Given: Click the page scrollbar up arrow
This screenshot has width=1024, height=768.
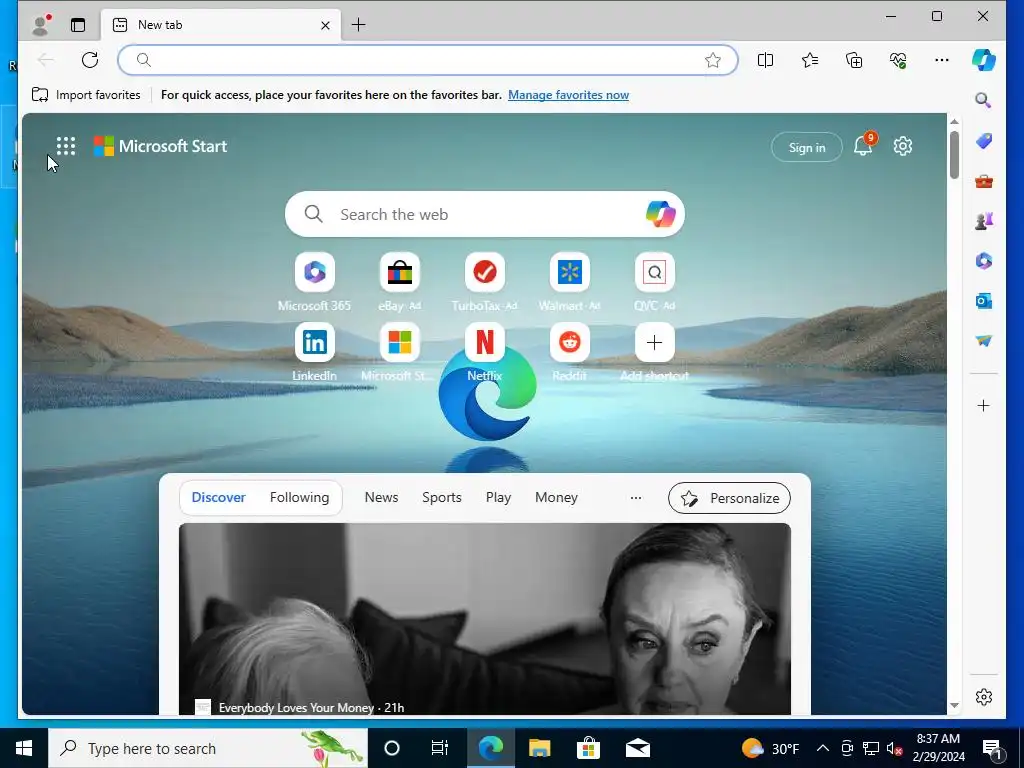Looking at the screenshot, I should 954,121.
